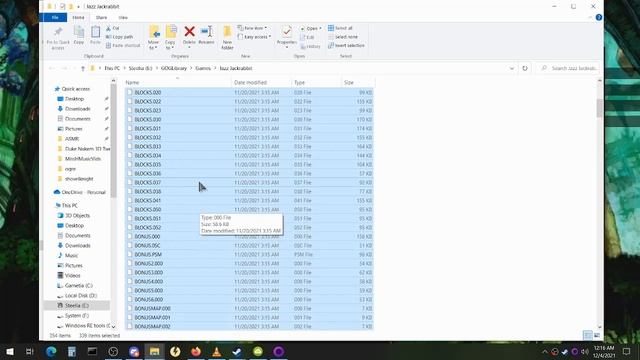The height and width of the screenshot is (360, 640).
Task: Switch to details view layout icon
Action: [x=587, y=335]
